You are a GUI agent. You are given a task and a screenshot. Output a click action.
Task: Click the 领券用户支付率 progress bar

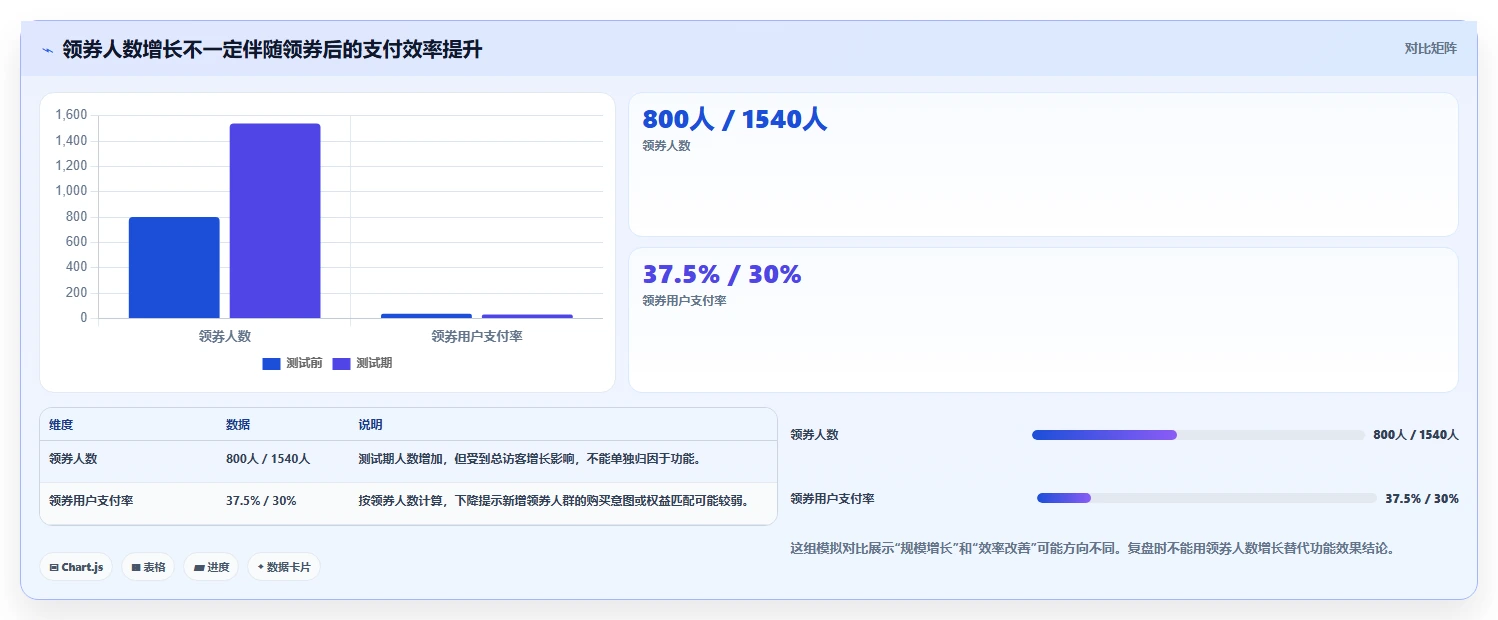1207,498
